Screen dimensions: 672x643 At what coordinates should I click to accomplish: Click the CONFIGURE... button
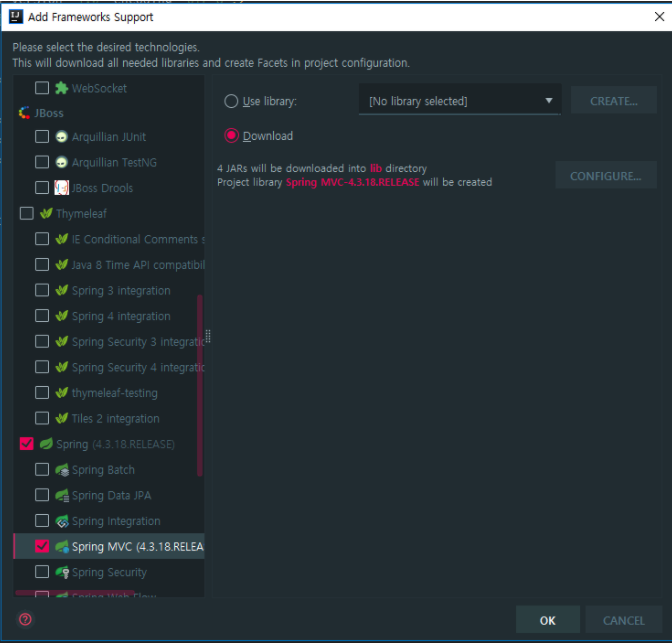(x=606, y=176)
